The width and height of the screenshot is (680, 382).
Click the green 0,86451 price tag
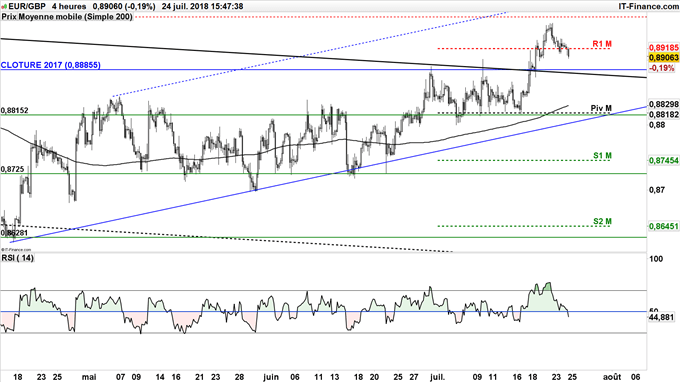664,226
